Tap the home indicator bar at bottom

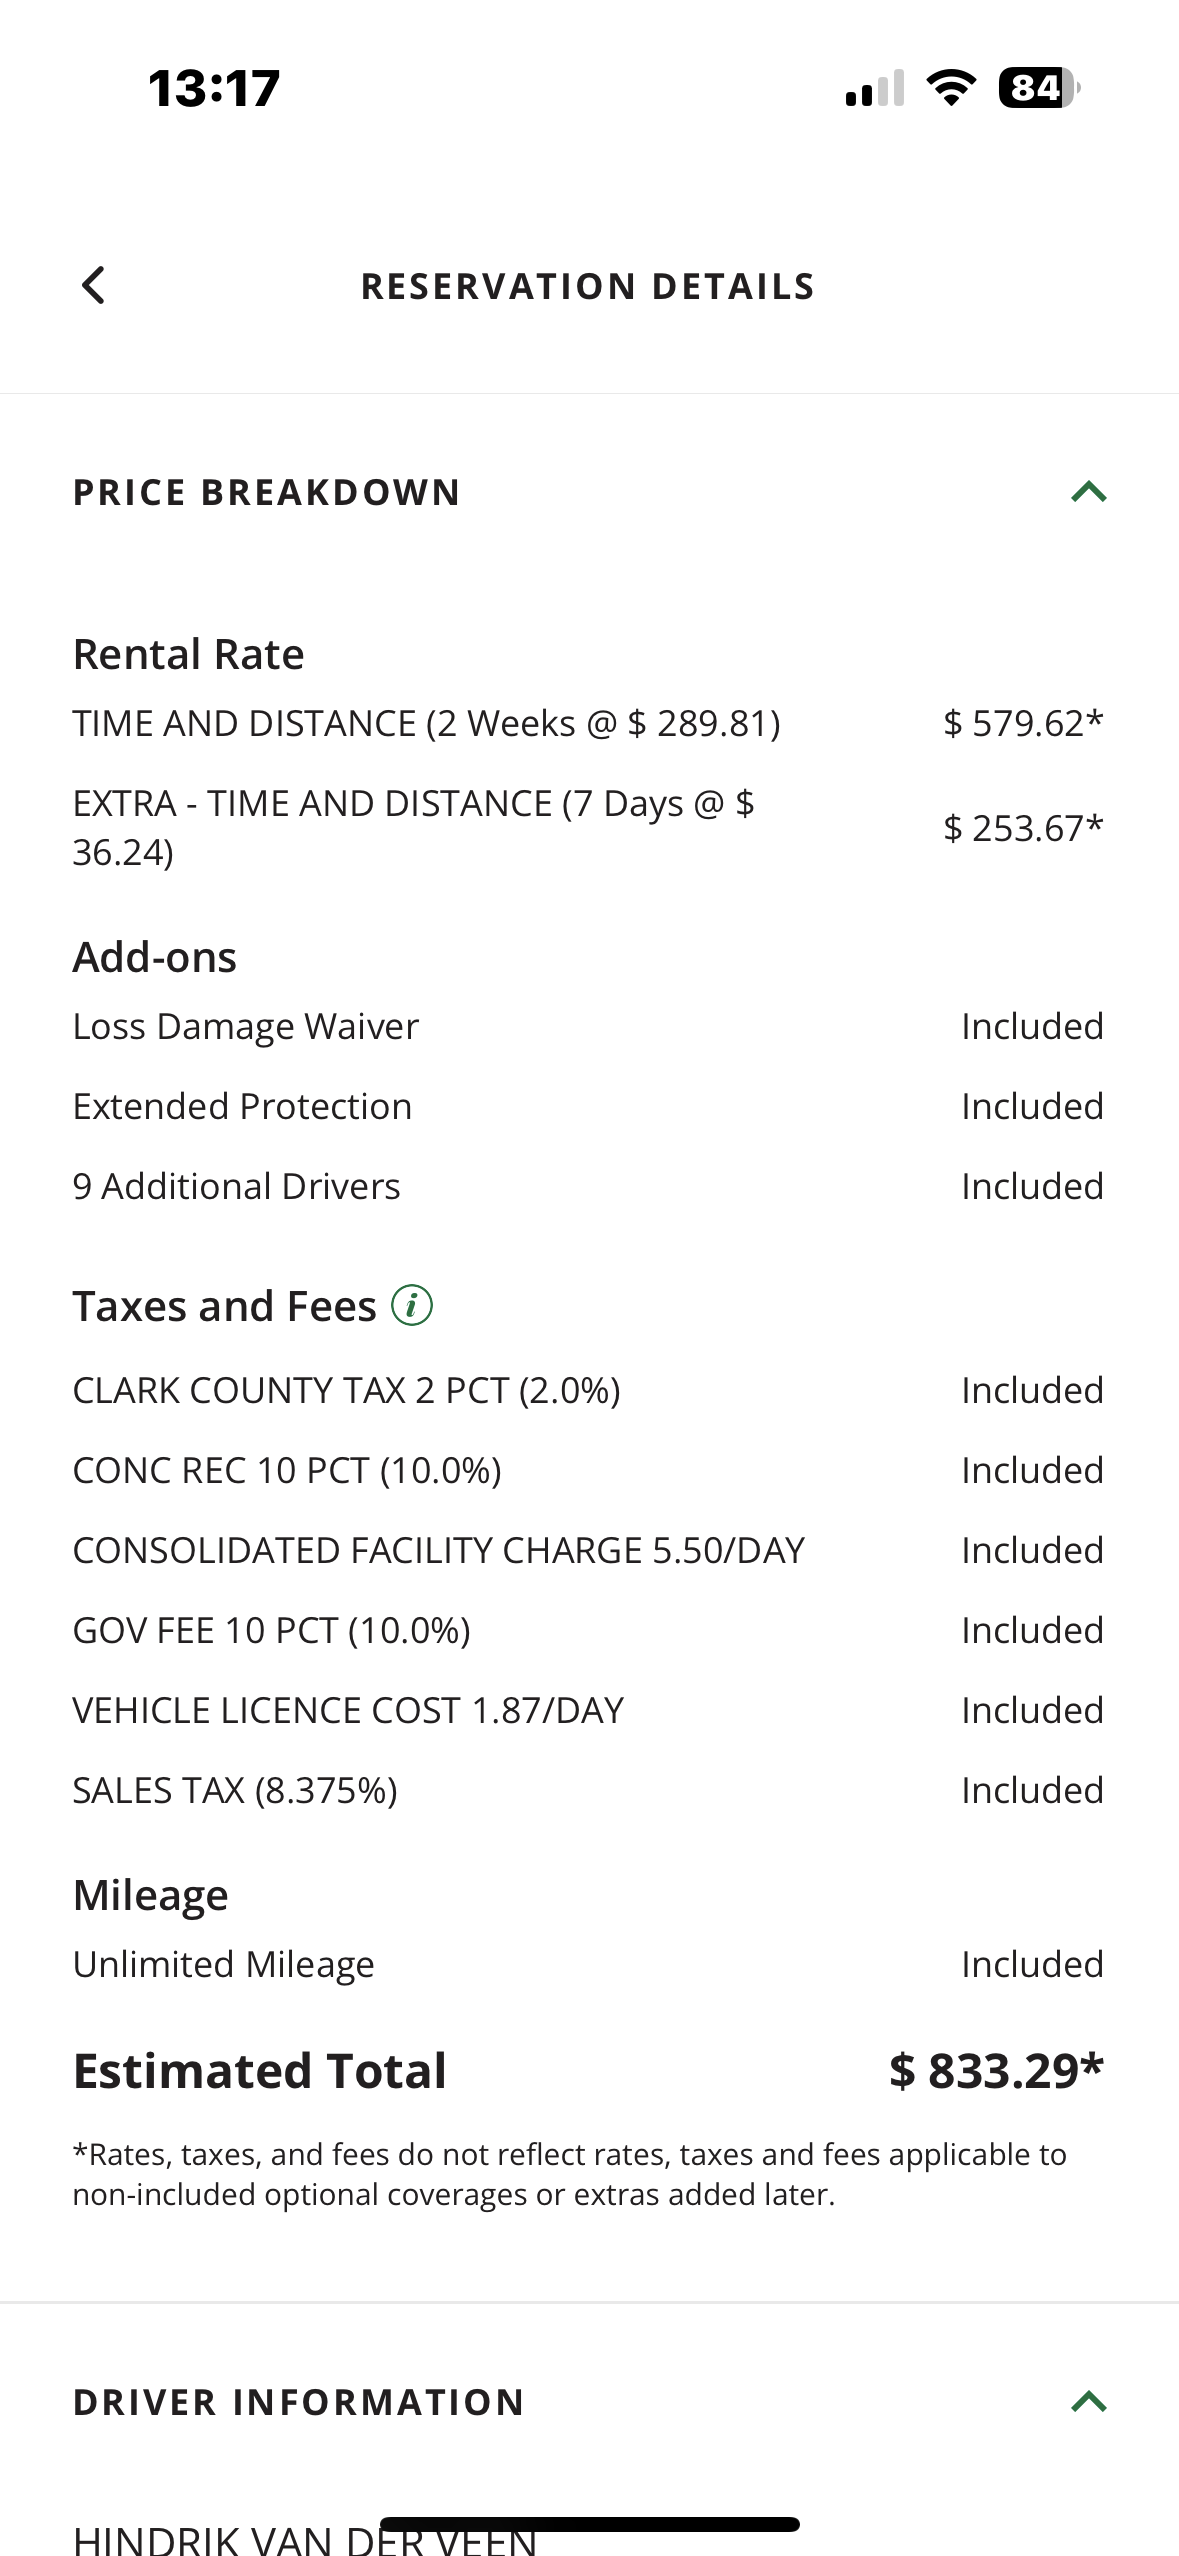pyautogui.click(x=589, y=2524)
